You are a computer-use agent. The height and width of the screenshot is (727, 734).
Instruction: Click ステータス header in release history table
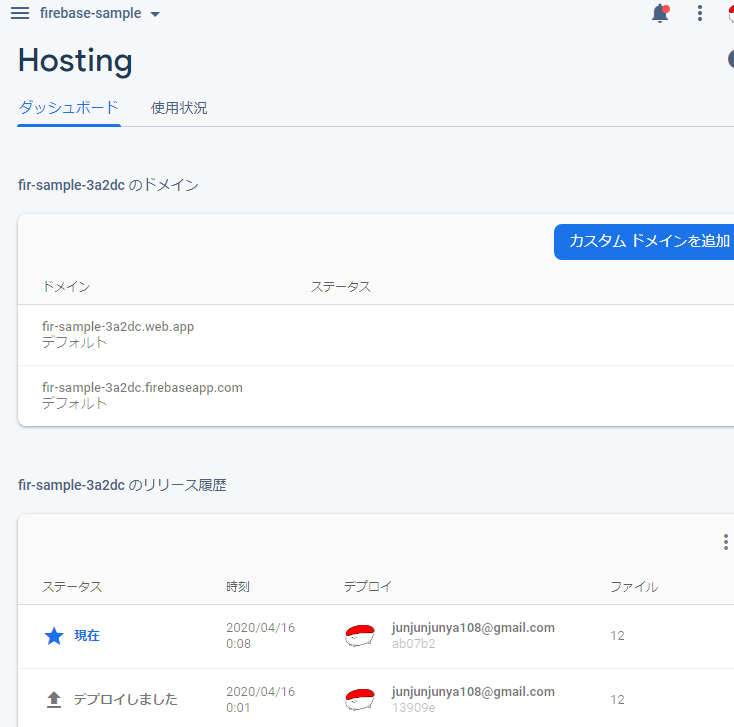click(x=72, y=587)
